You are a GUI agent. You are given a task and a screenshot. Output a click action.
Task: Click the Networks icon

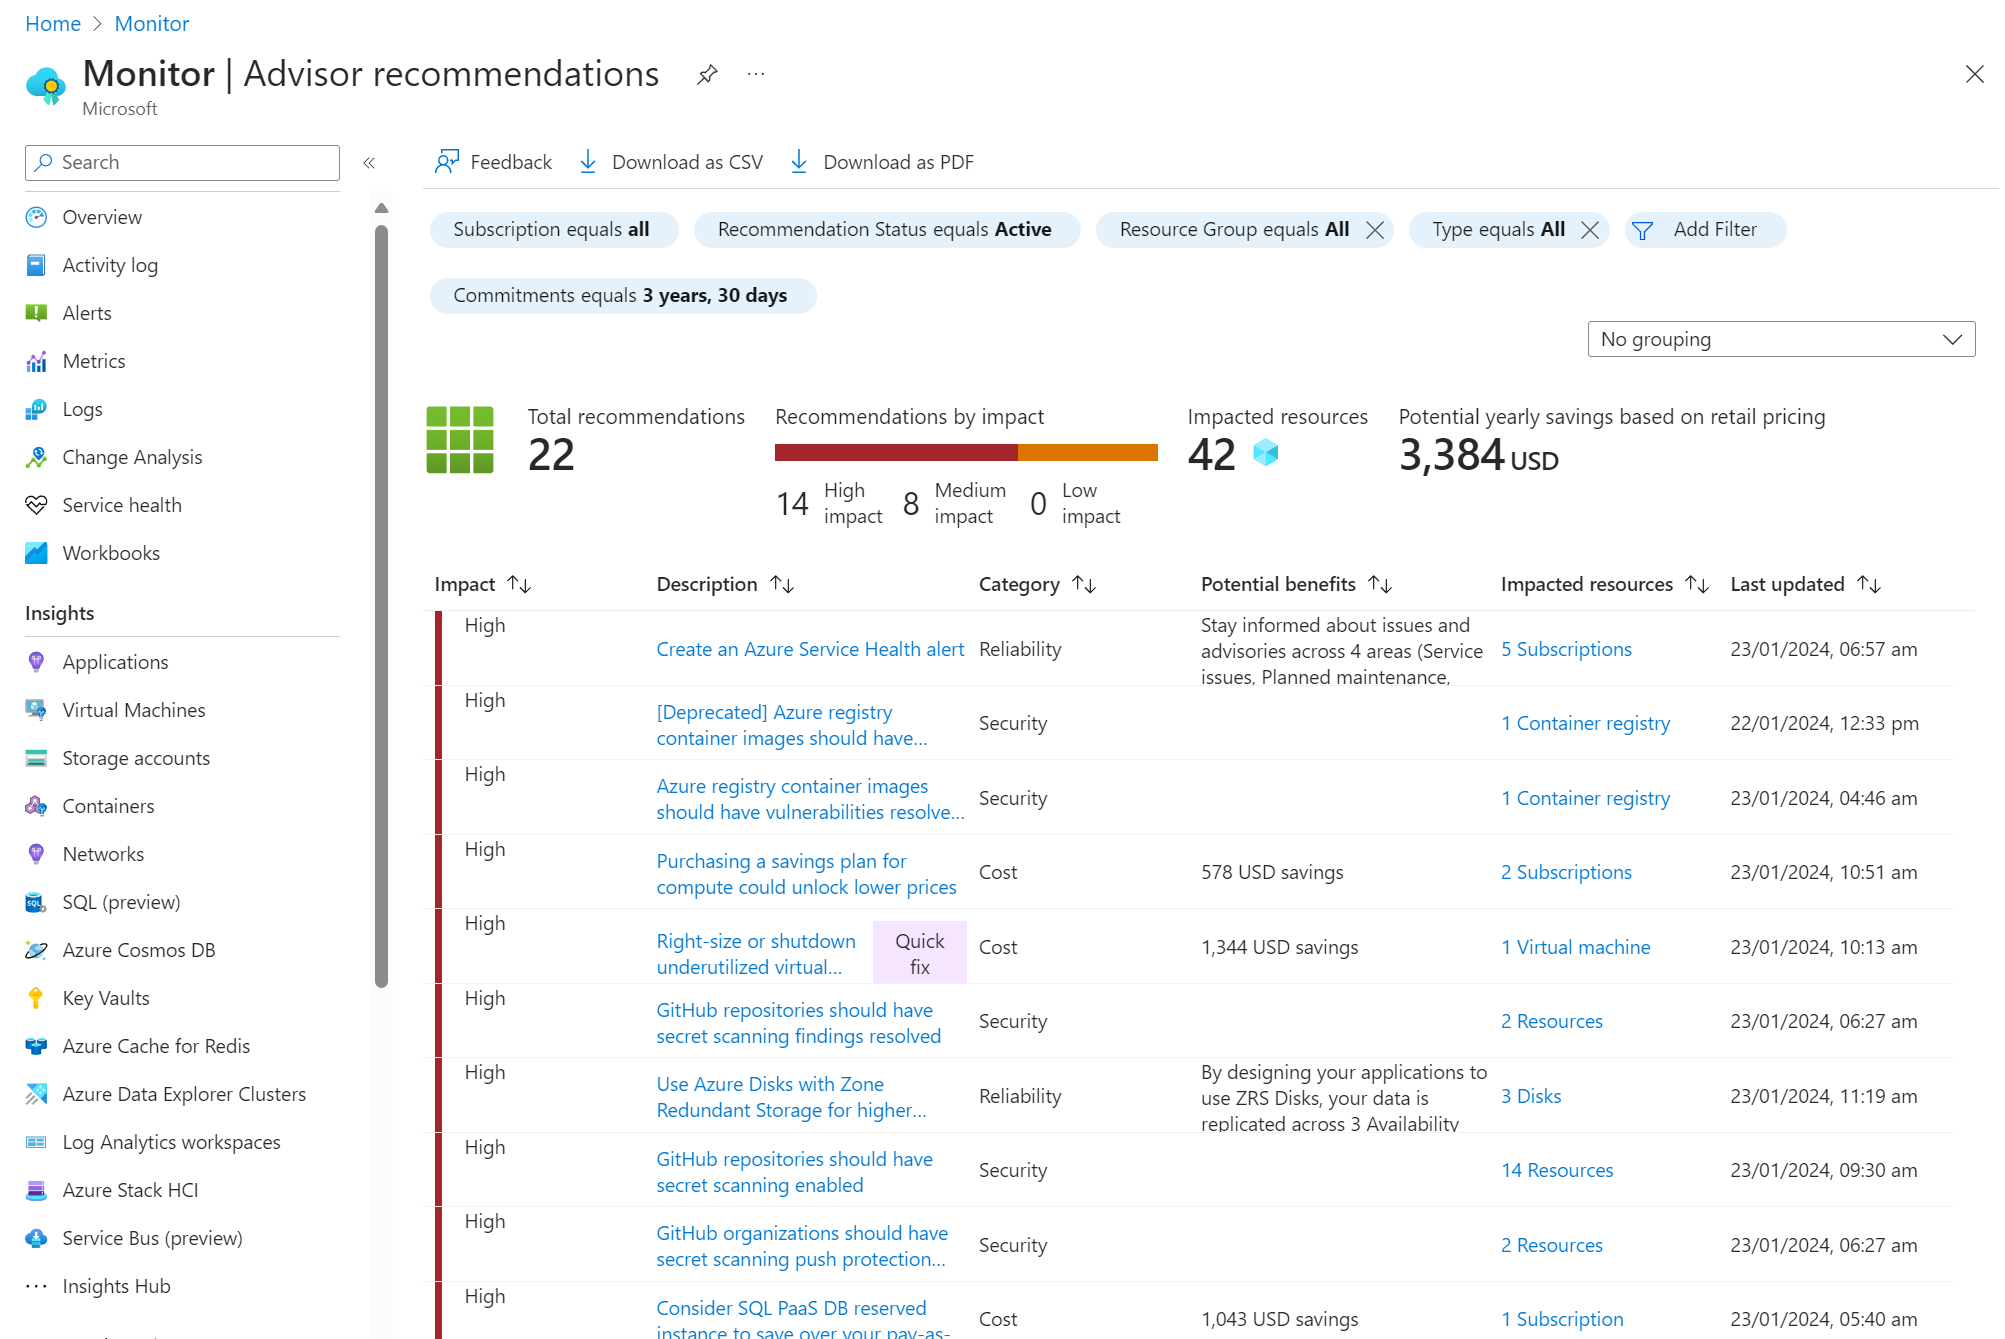(36, 854)
